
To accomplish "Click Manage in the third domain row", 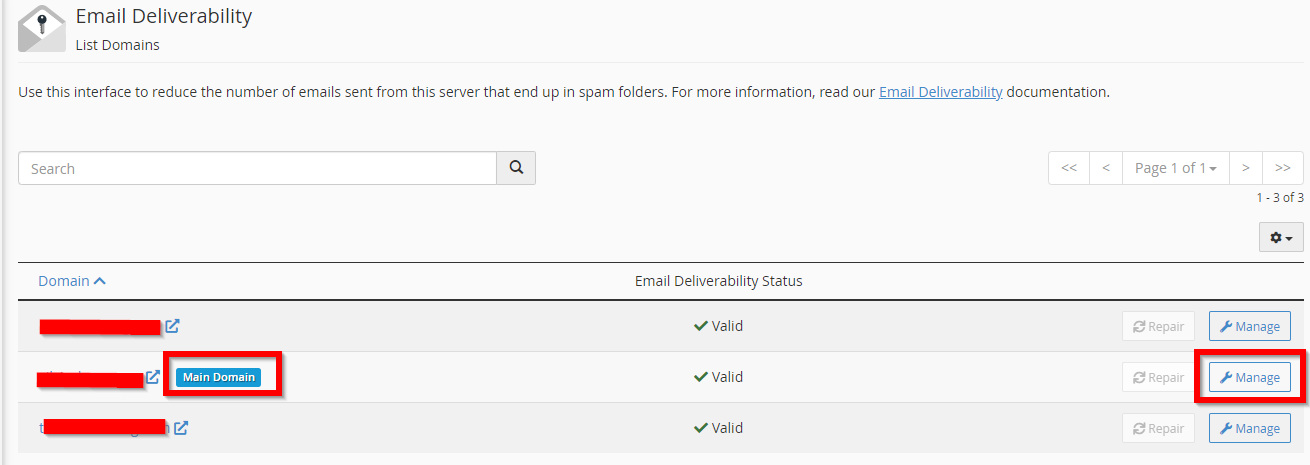I will [x=1250, y=428].
